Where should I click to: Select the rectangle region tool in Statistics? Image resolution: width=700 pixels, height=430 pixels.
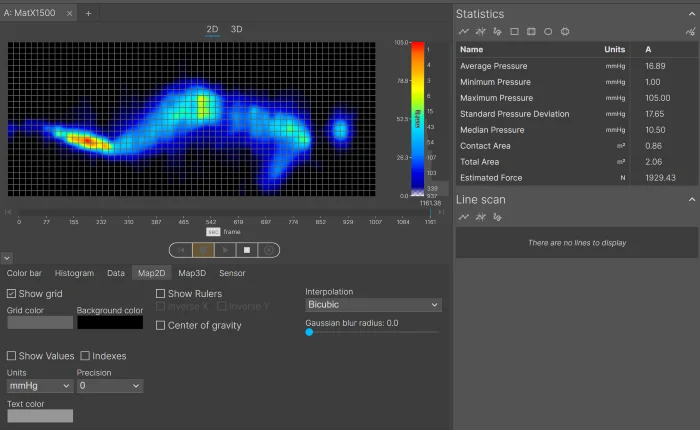tap(514, 31)
